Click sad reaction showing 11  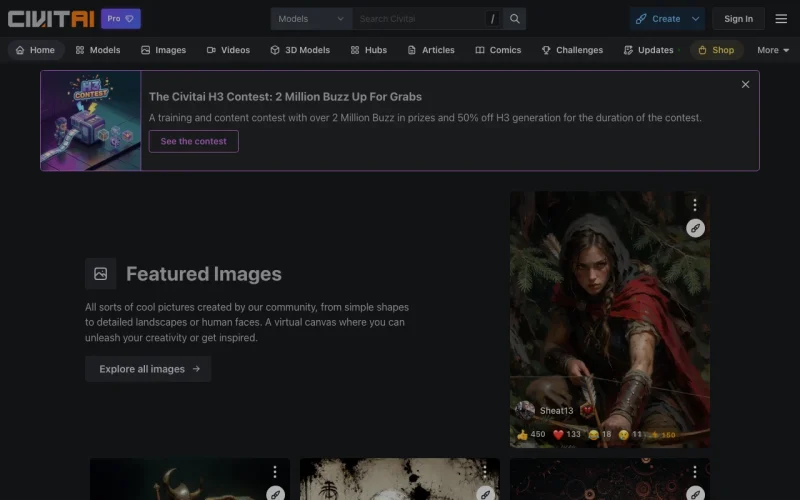point(630,435)
